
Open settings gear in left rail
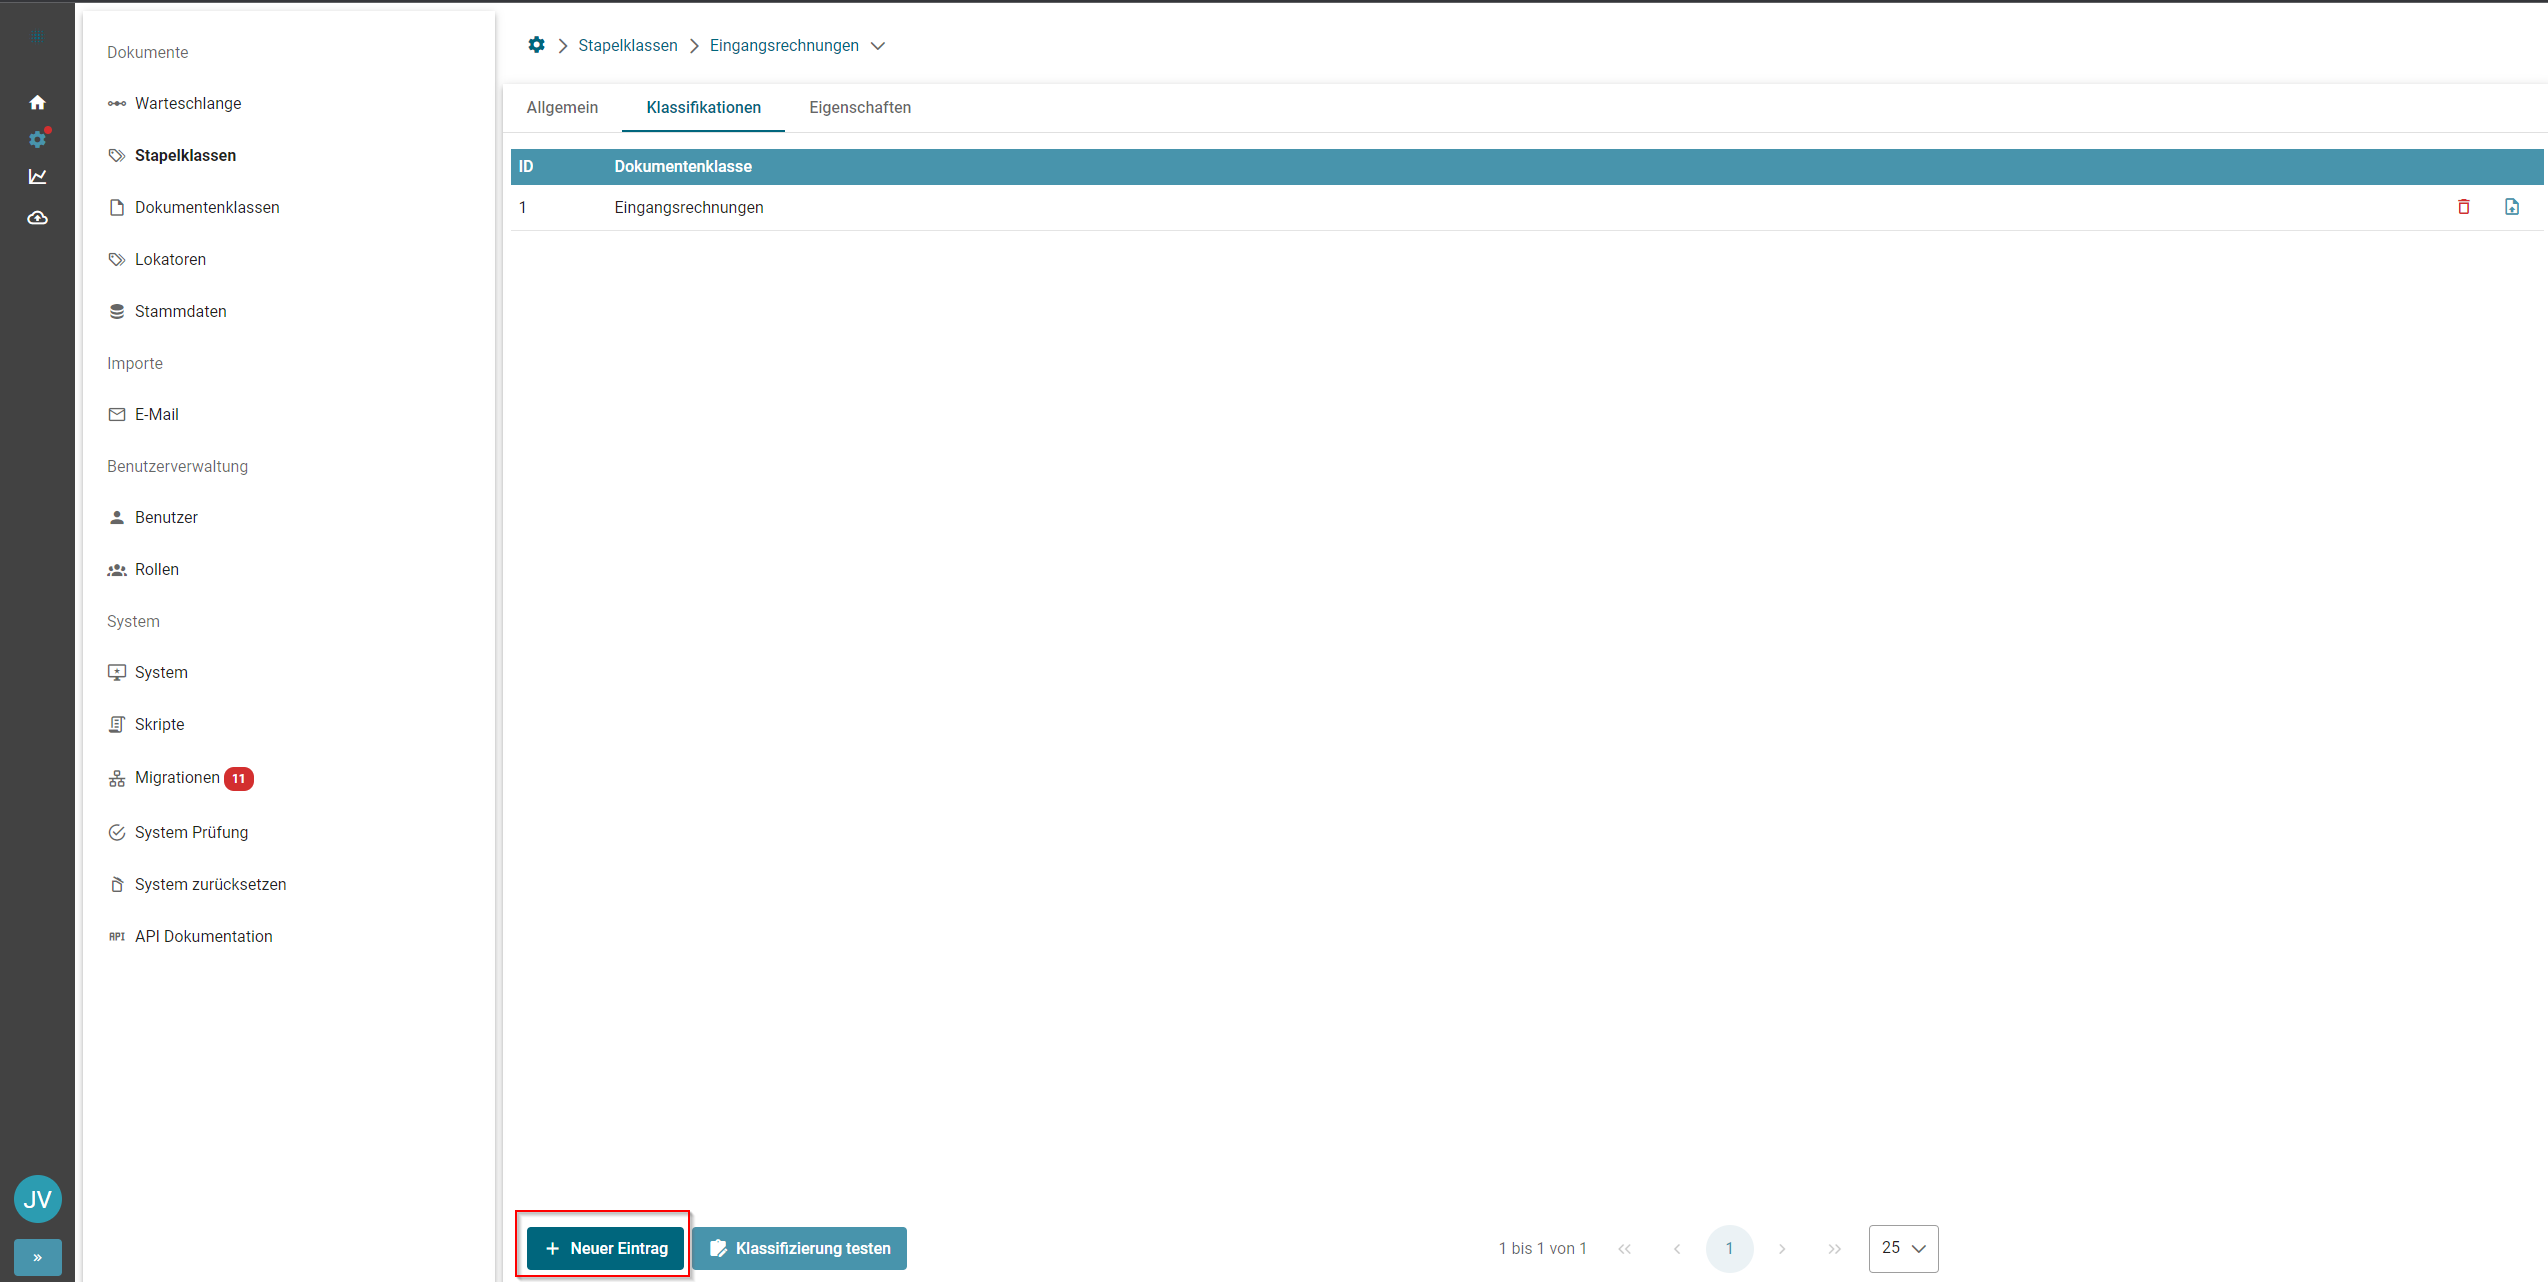(x=37, y=139)
